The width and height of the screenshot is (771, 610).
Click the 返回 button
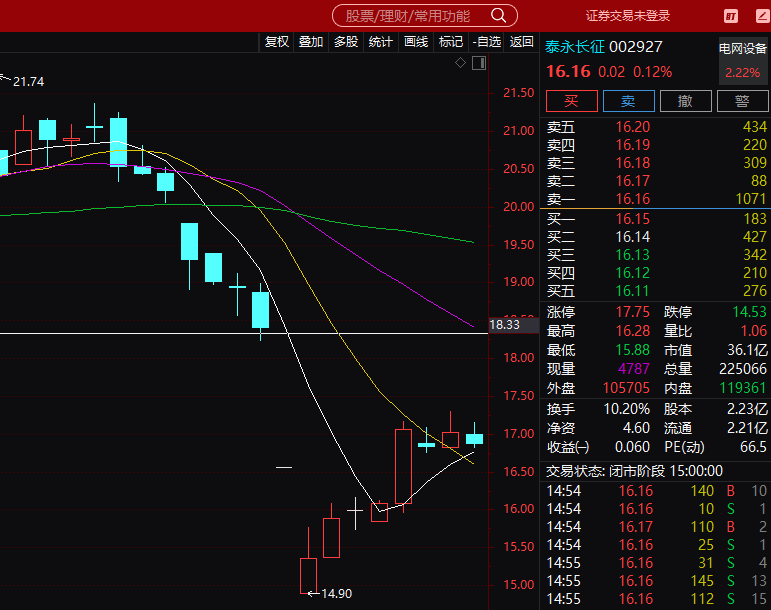click(x=522, y=42)
